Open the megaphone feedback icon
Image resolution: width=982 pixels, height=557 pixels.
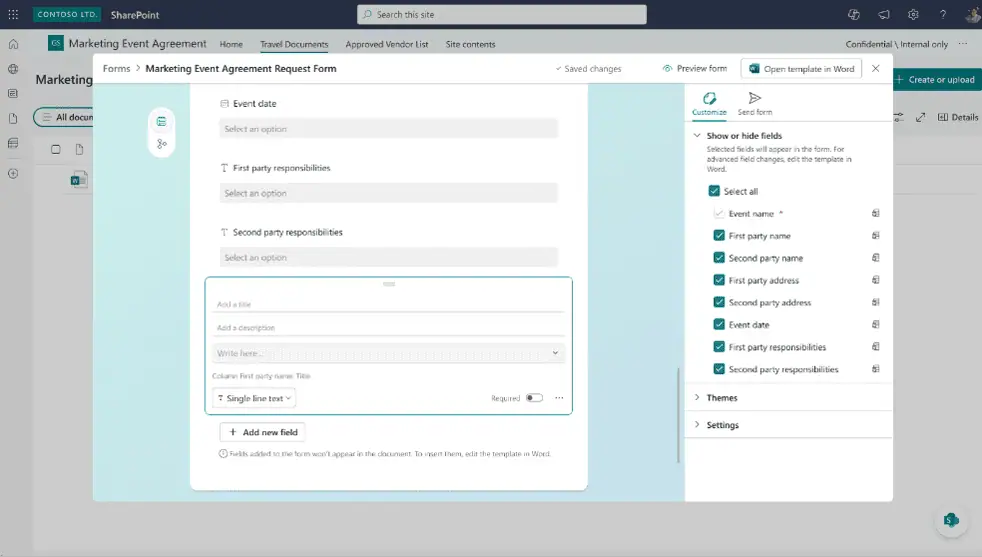[884, 14]
